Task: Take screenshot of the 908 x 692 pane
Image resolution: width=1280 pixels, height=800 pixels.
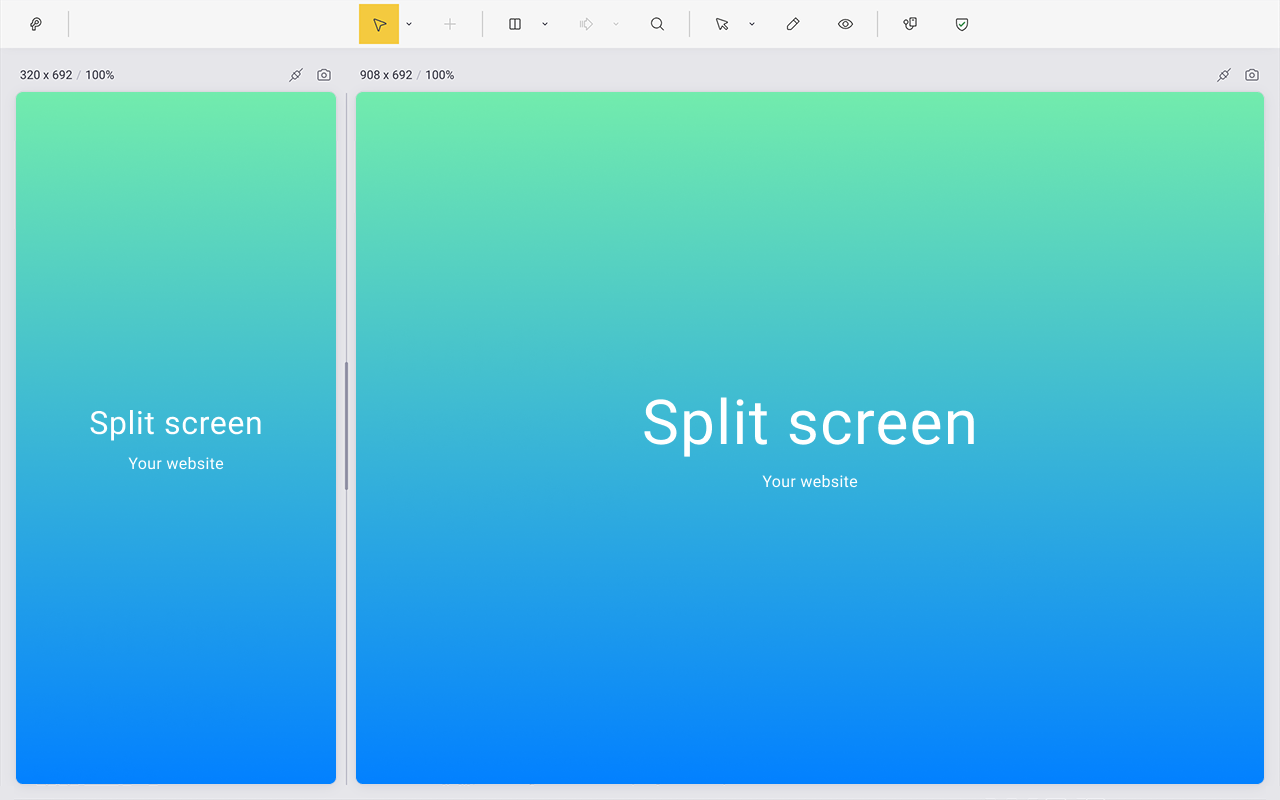Action: click(1252, 75)
